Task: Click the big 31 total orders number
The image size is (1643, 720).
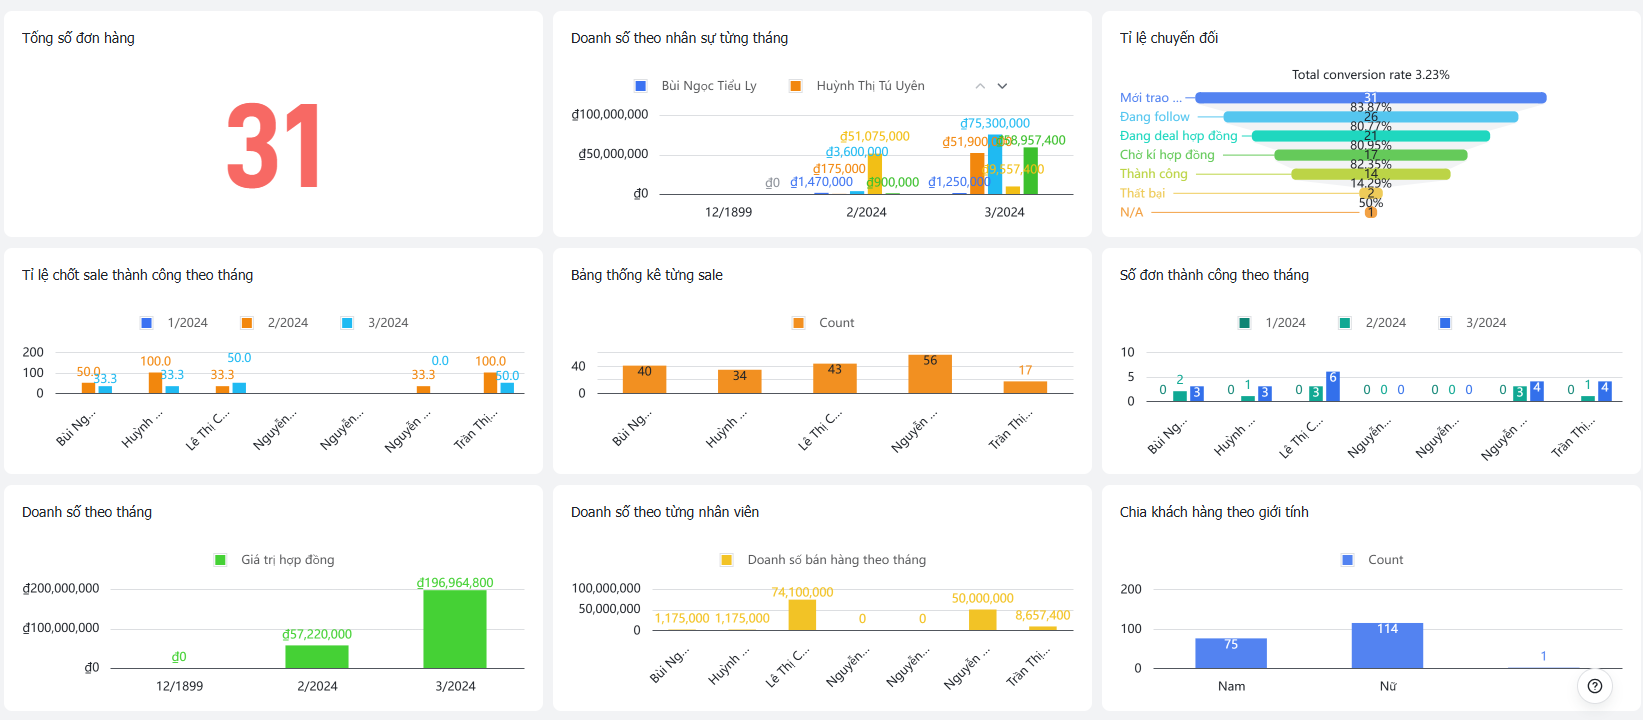Action: coord(274,147)
